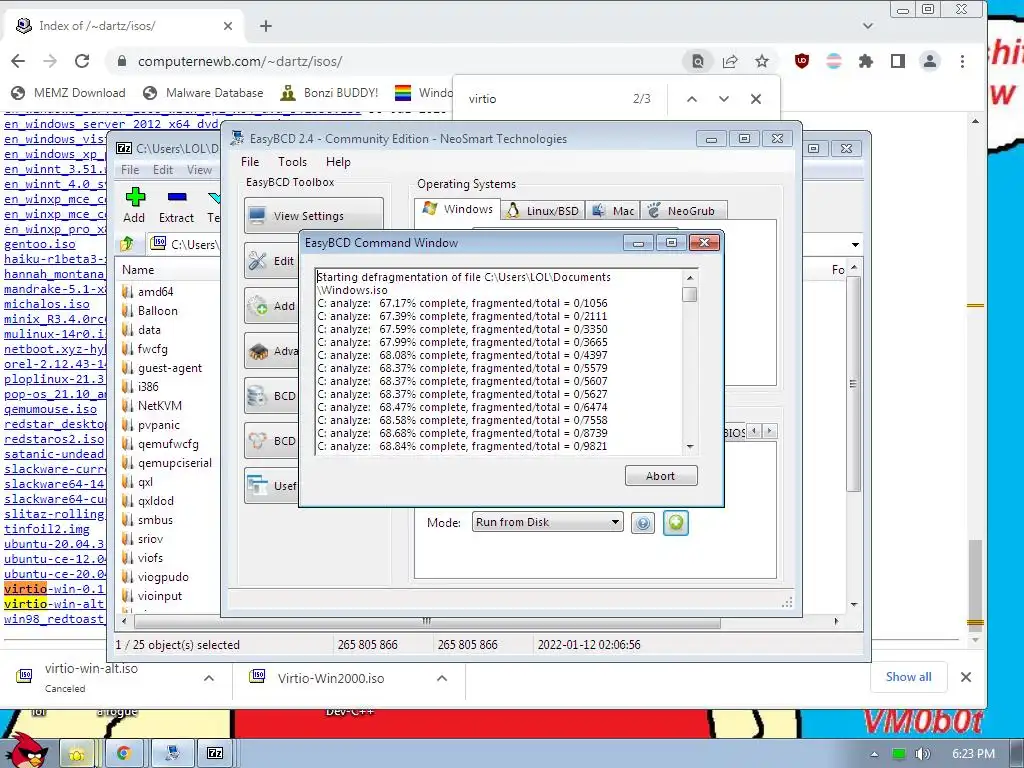
Task: Reload the page in Chrome
Action: [82, 61]
